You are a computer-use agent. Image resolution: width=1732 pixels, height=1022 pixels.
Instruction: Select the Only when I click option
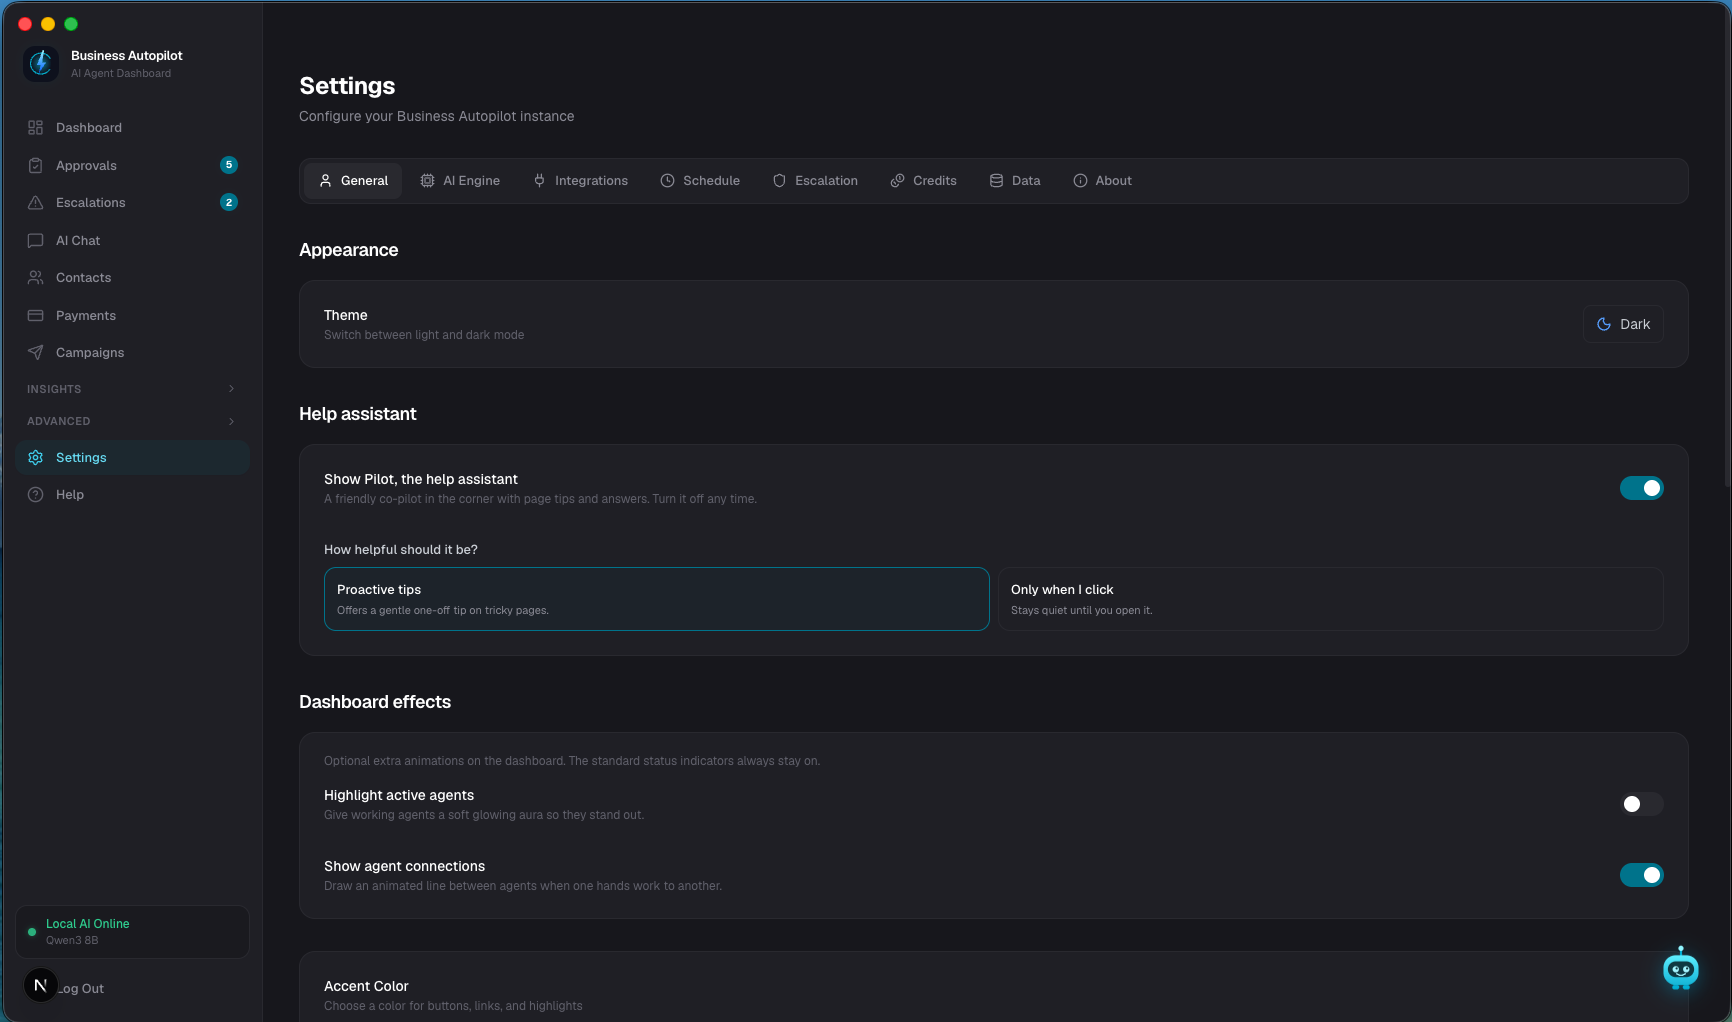tap(1330, 599)
